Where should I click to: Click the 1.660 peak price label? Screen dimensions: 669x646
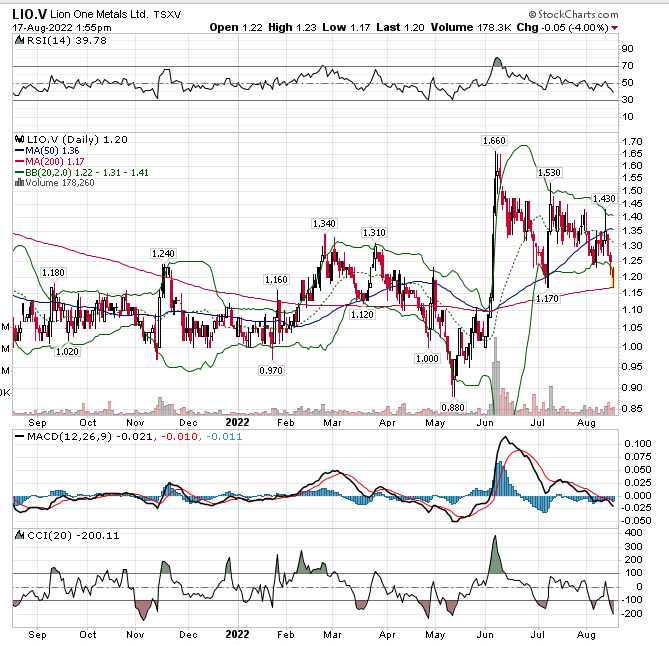click(x=494, y=141)
